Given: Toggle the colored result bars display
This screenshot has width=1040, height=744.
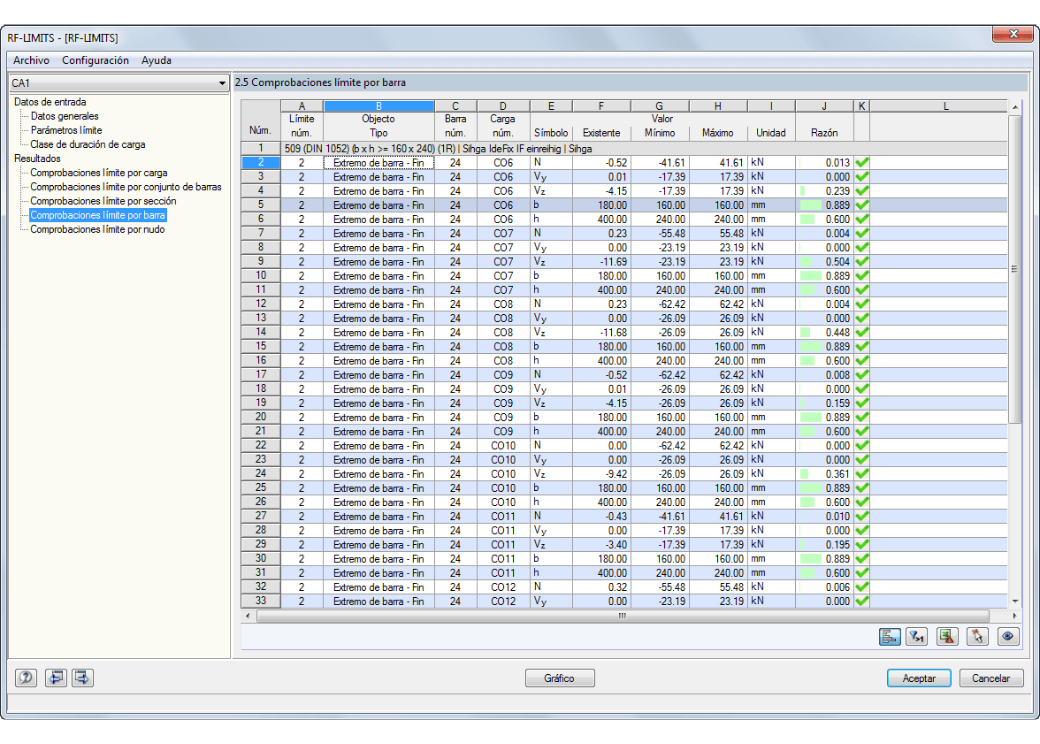Looking at the screenshot, I should coord(889,637).
